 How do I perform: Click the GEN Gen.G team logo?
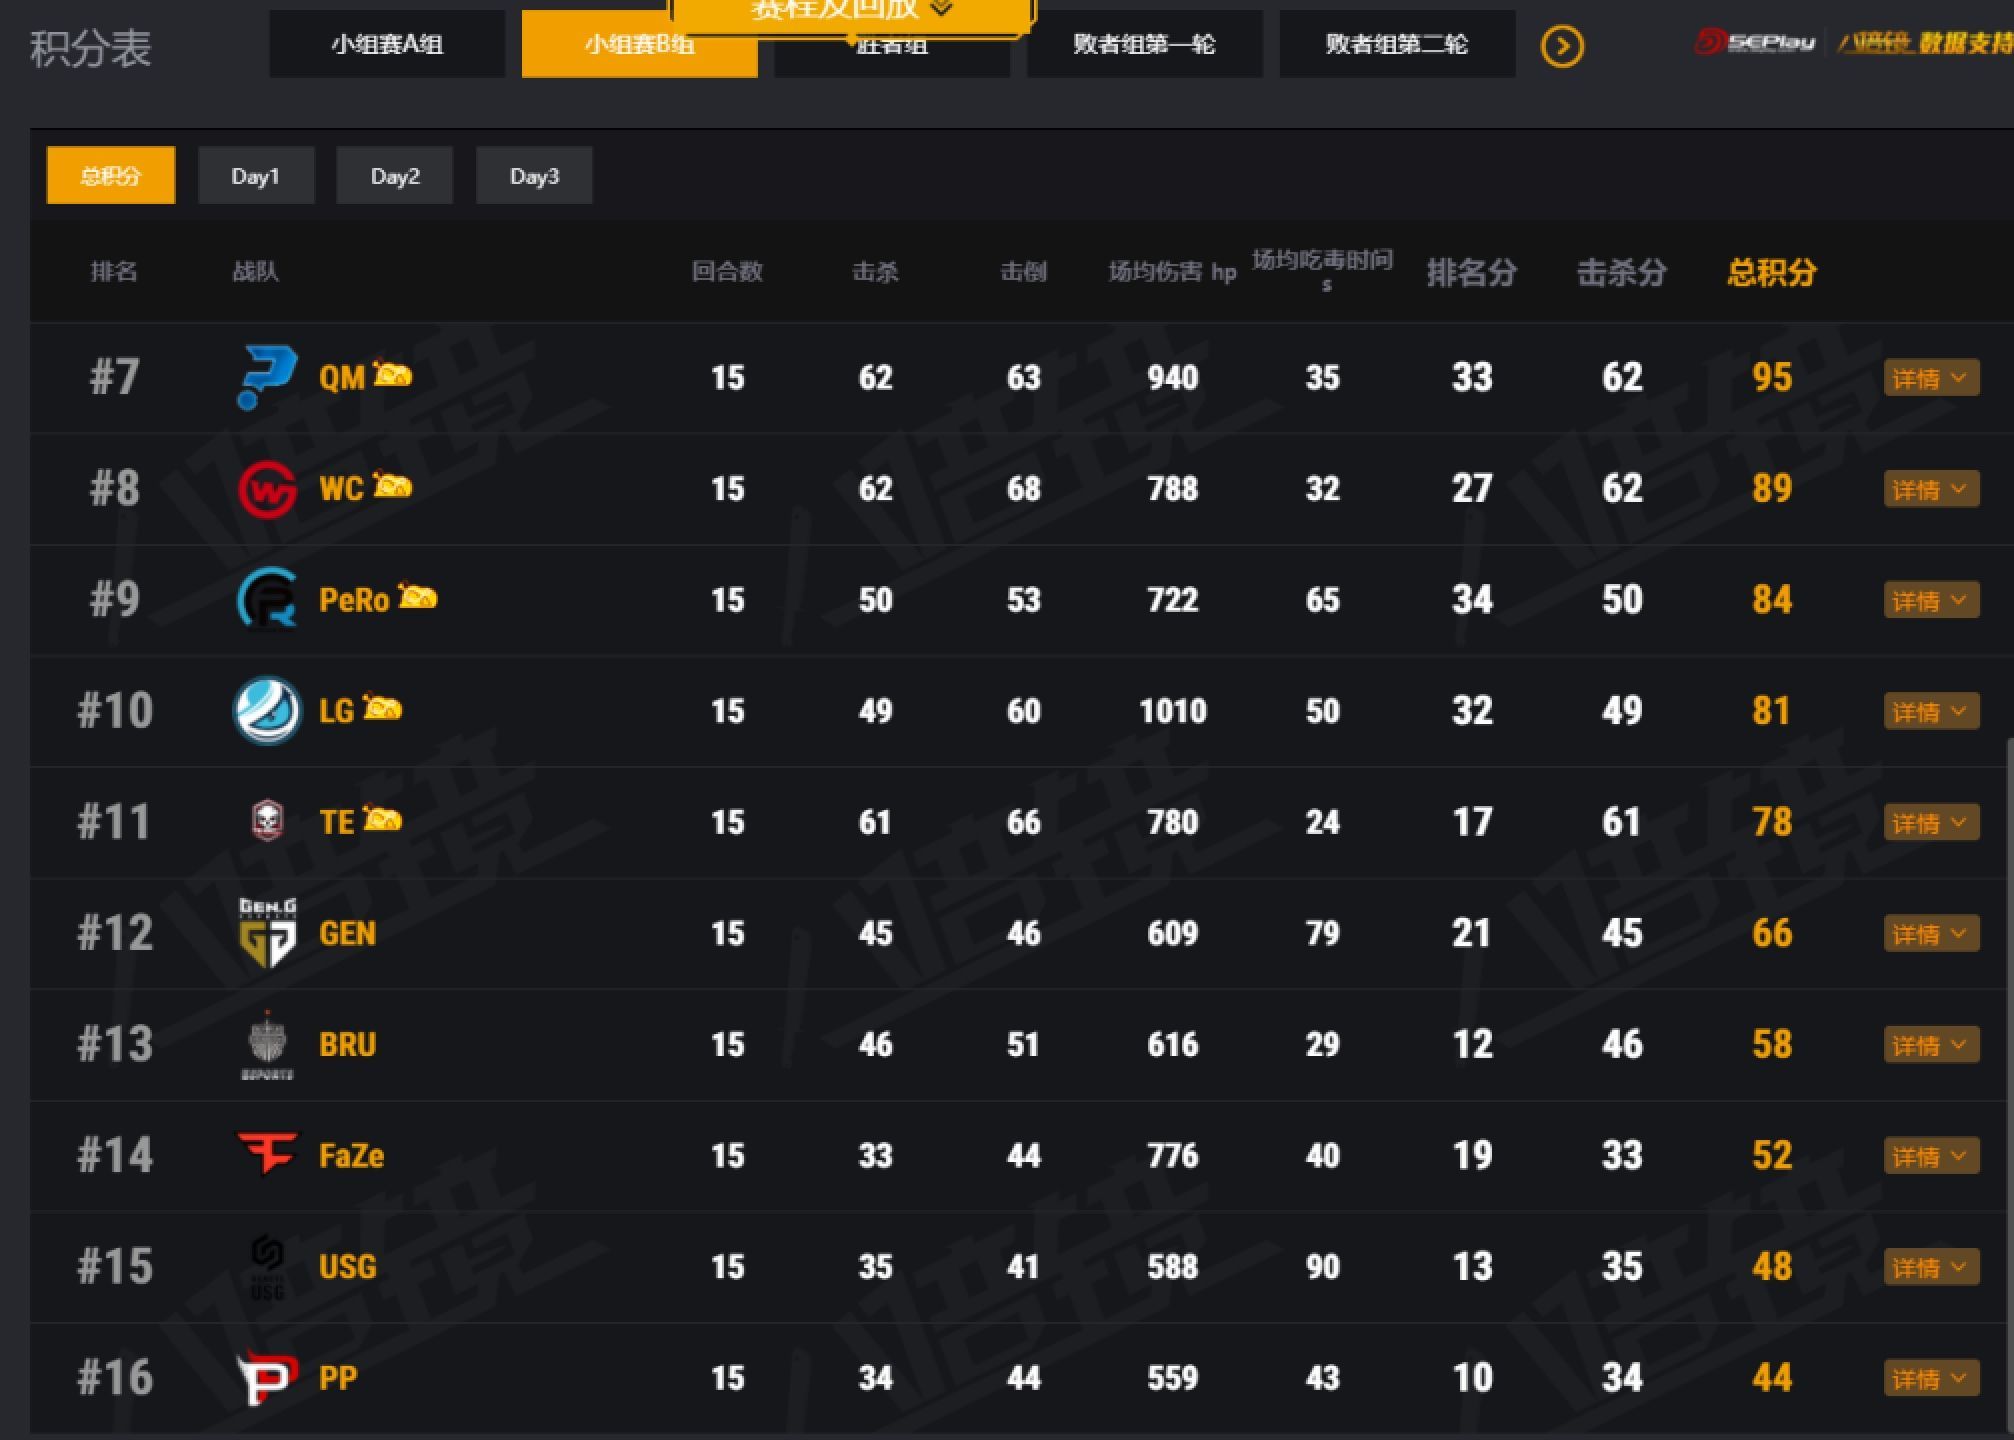point(266,933)
